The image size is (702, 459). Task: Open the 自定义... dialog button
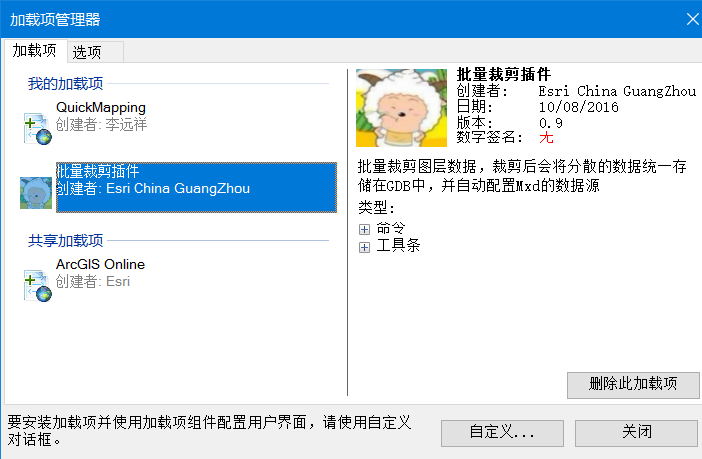[502, 433]
